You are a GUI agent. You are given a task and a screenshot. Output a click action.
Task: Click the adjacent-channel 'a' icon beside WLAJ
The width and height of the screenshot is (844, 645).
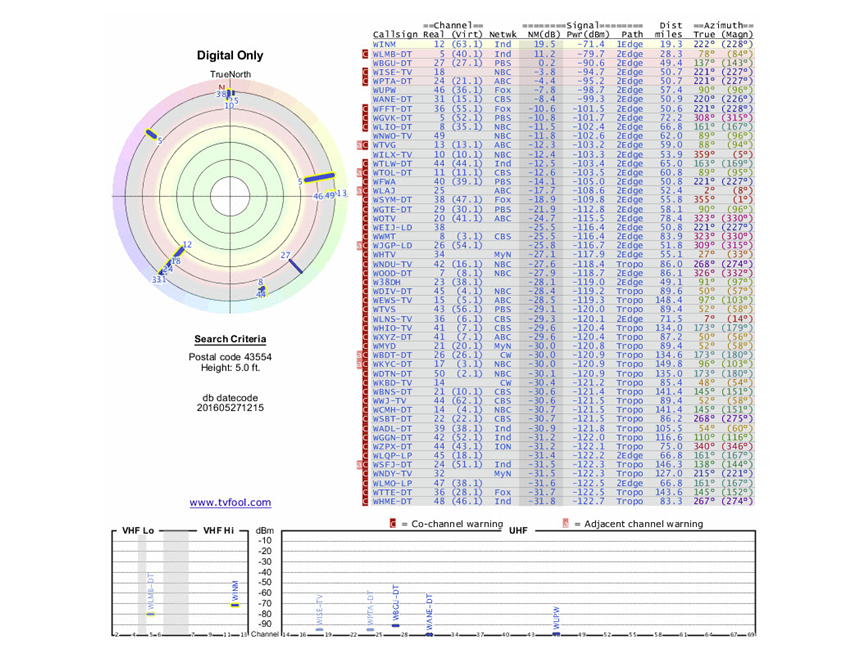click(x=360, y=191)
